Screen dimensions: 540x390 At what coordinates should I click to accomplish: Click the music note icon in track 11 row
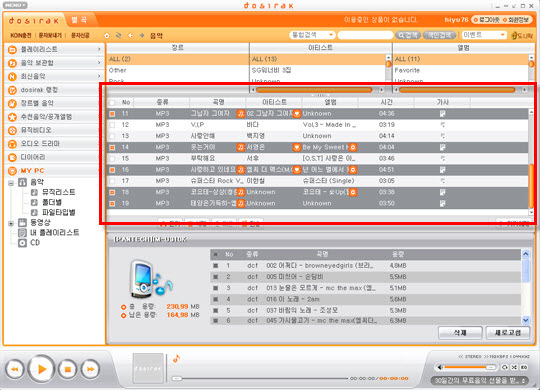240,113
